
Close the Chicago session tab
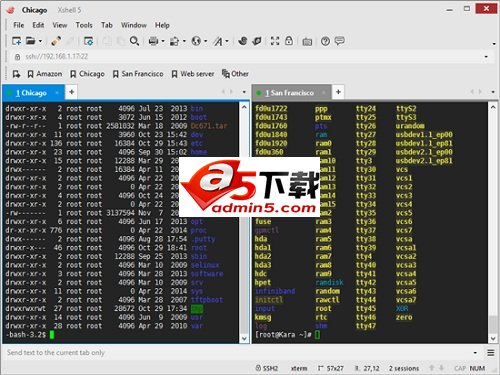click(57, 93)
